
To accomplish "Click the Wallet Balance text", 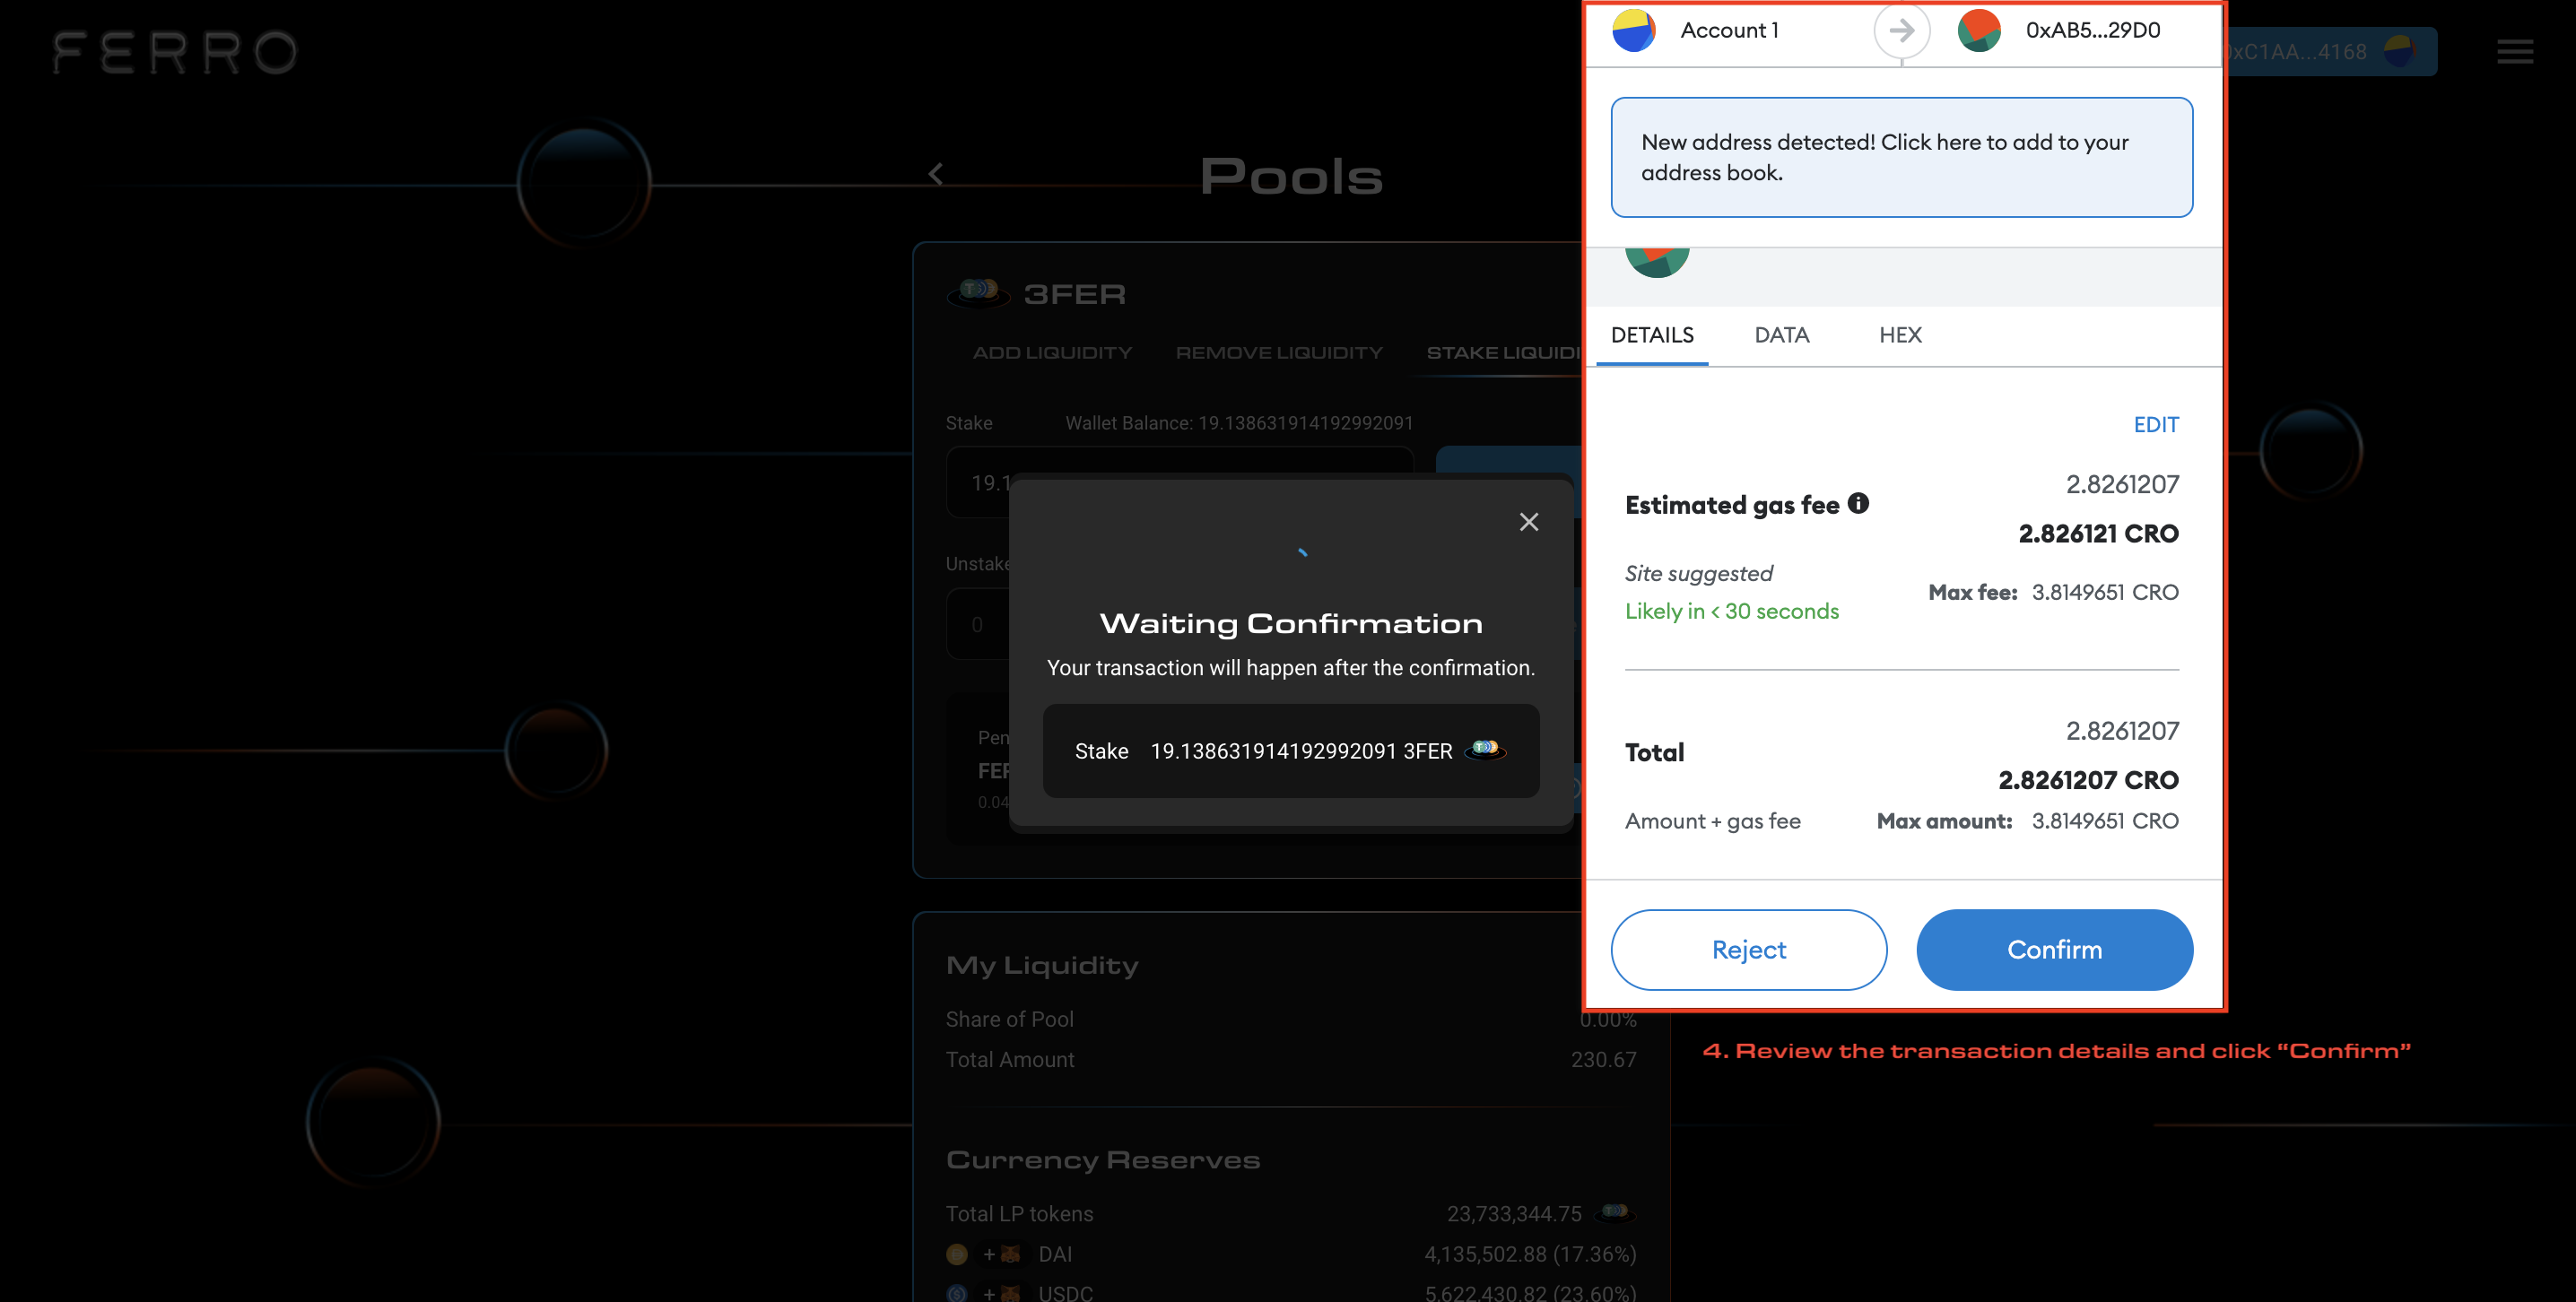I will (x=1239, y=423).
